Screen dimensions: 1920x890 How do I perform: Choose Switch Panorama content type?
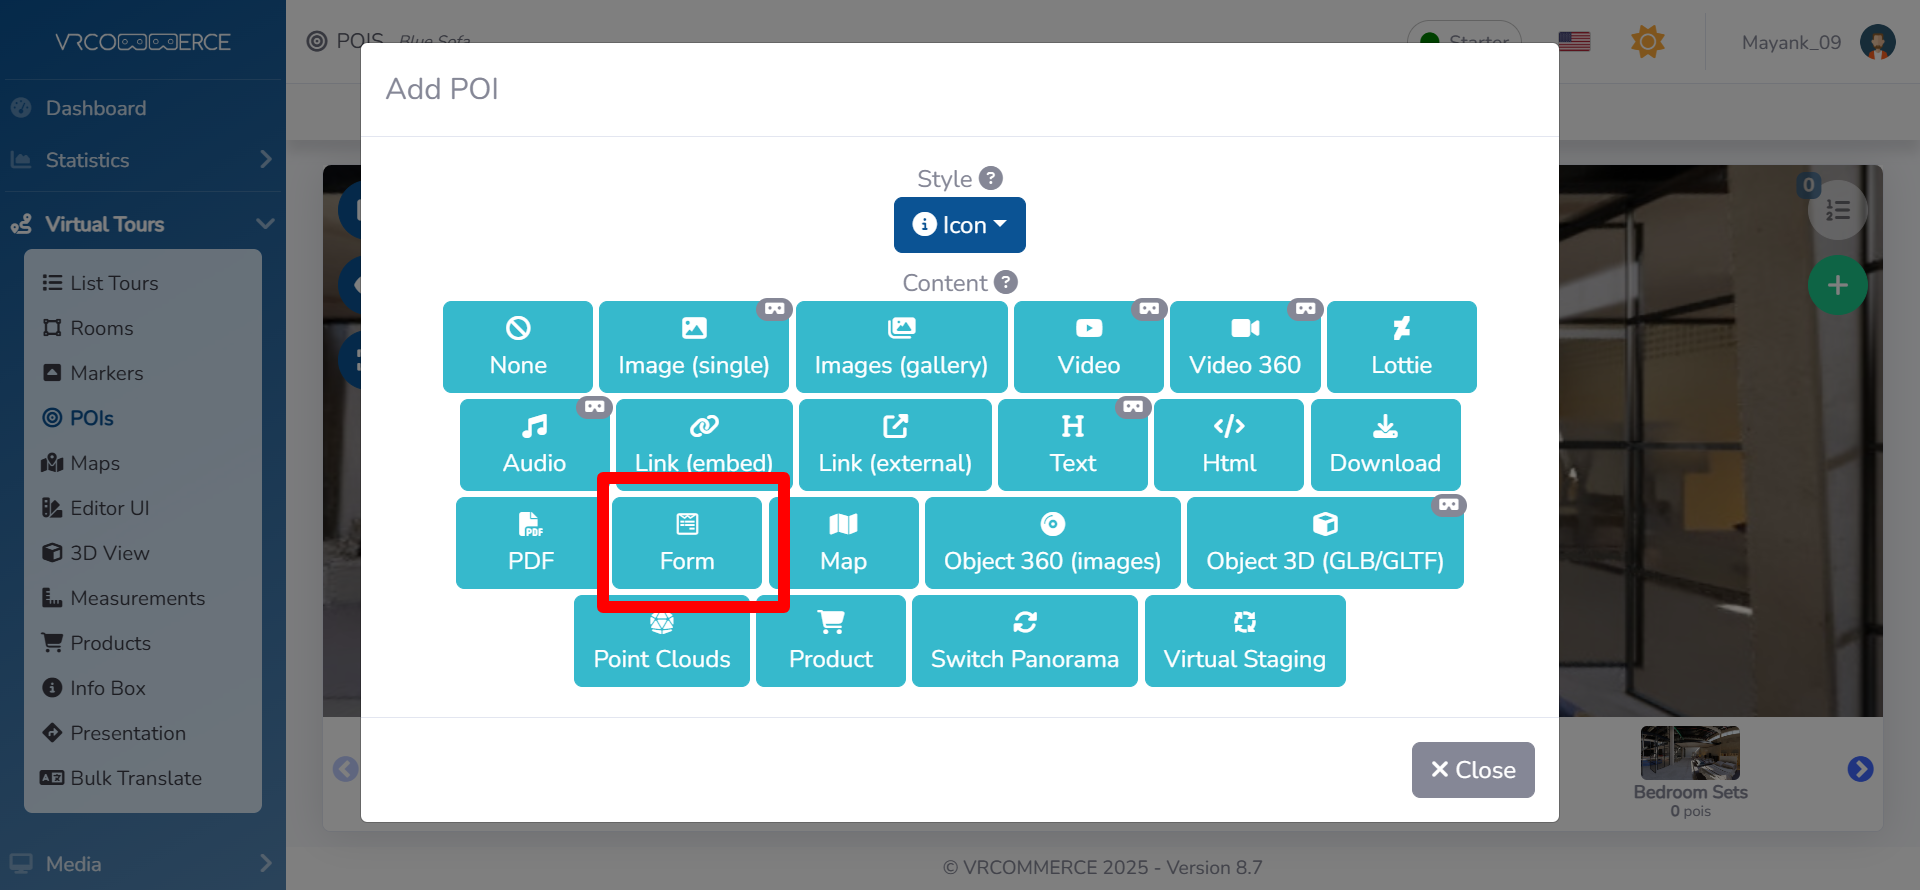click(1024, 641)
